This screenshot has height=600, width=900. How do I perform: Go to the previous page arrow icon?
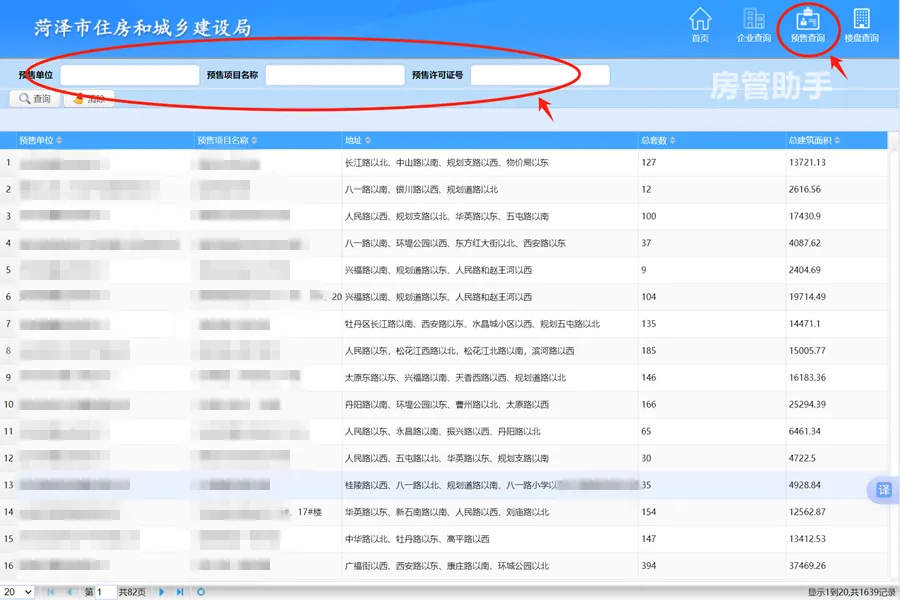[x=69, y=592]
